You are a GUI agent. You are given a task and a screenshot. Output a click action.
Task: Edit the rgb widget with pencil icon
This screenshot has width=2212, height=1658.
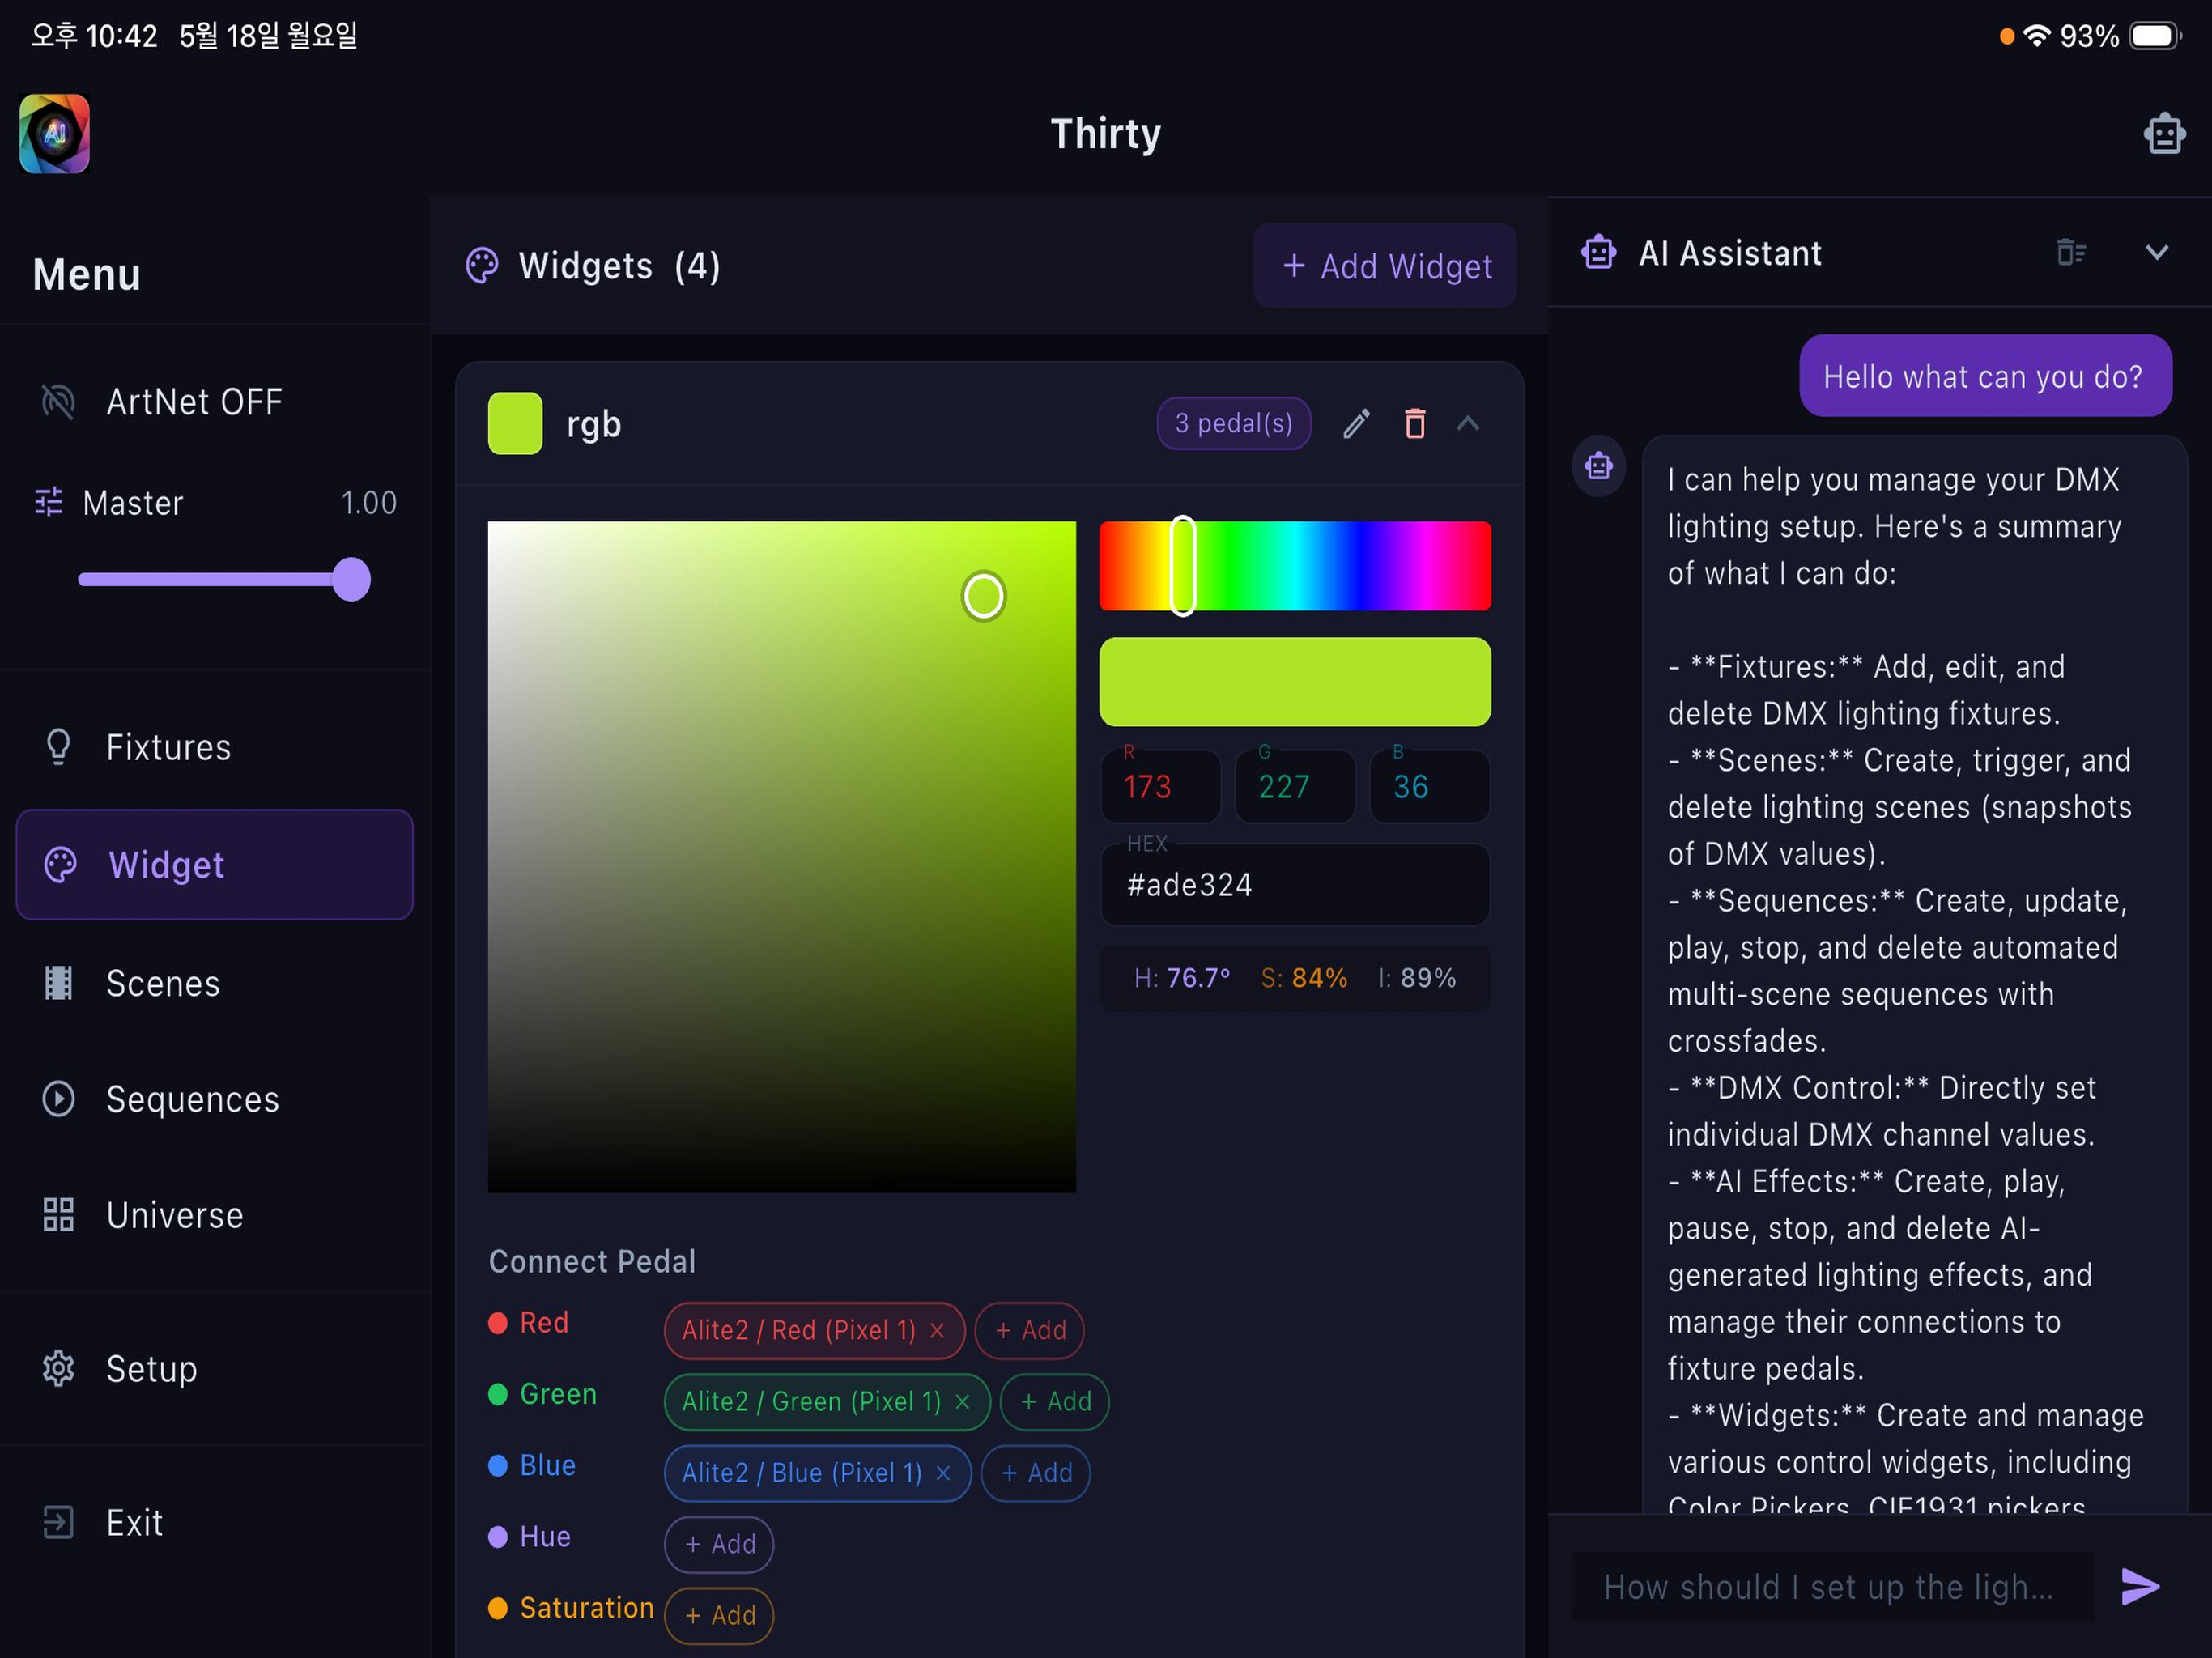point(1356,424)
